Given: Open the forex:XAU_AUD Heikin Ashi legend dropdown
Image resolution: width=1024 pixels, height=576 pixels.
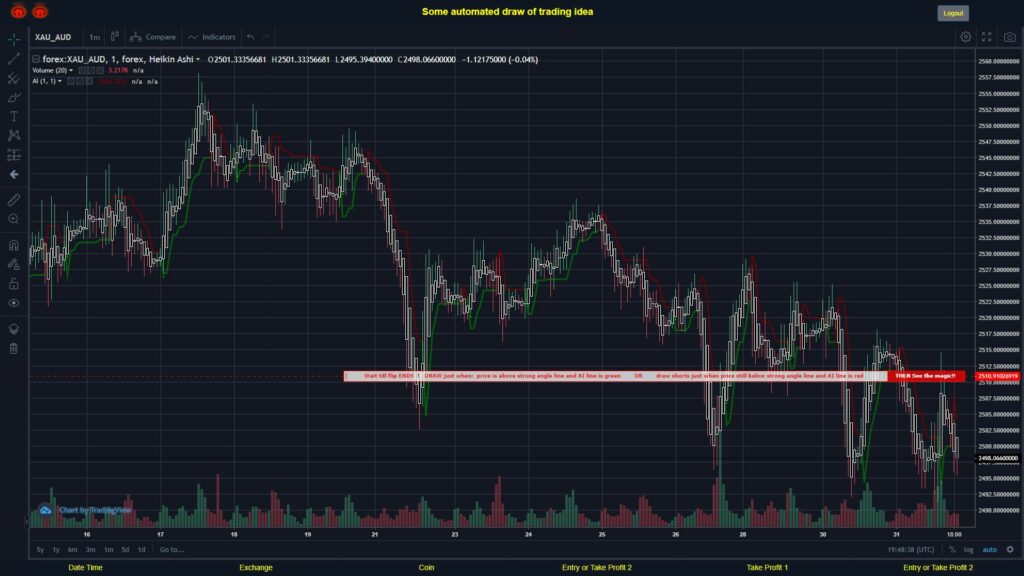Looking at the screenshot, I should point(198,59).
